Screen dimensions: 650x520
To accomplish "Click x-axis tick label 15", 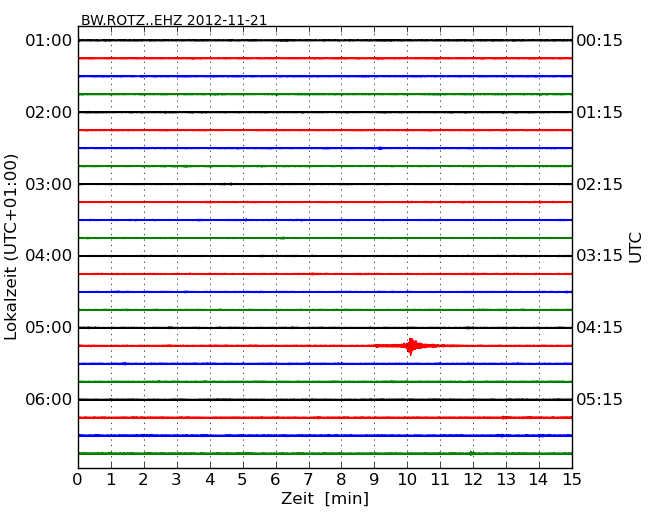I will tap(572, 480).
